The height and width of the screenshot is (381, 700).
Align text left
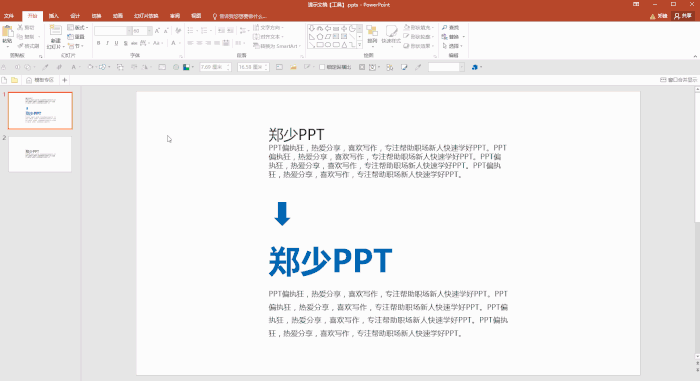(191, 43)
